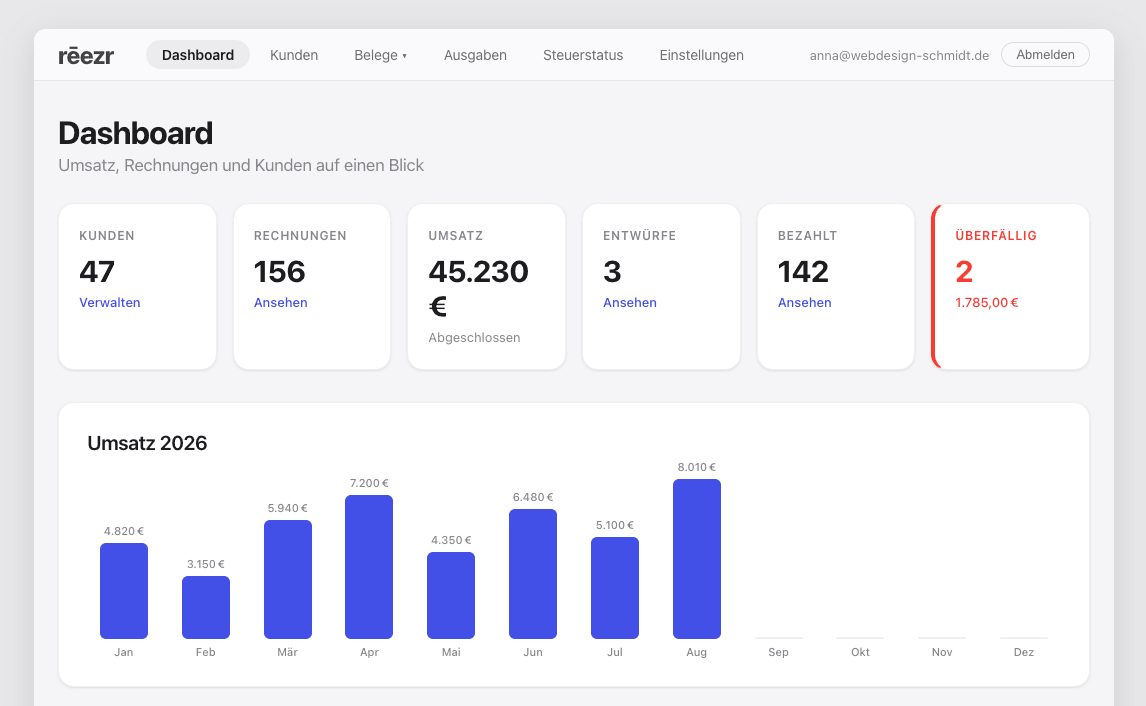This screenshot has width=1146, height=706.
Task: Click the Abgeschlossen label in Umsatz card
Action: tap(474, 338)
